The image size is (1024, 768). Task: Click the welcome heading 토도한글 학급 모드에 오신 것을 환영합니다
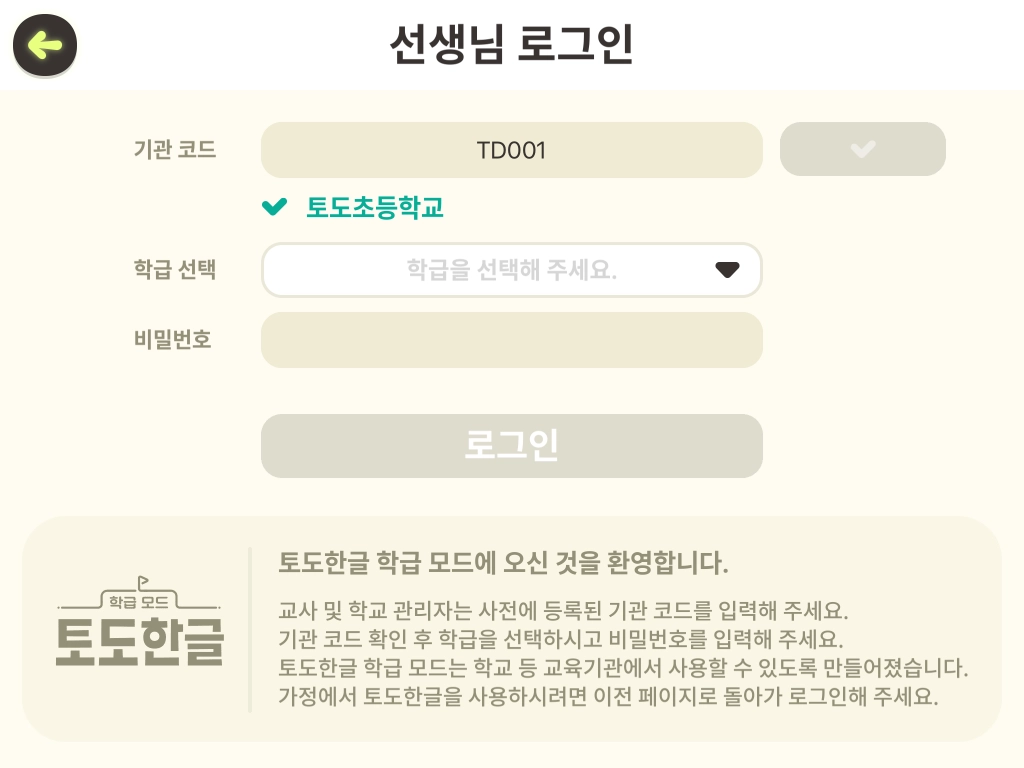pyautogui.click(x=503, y=562)
